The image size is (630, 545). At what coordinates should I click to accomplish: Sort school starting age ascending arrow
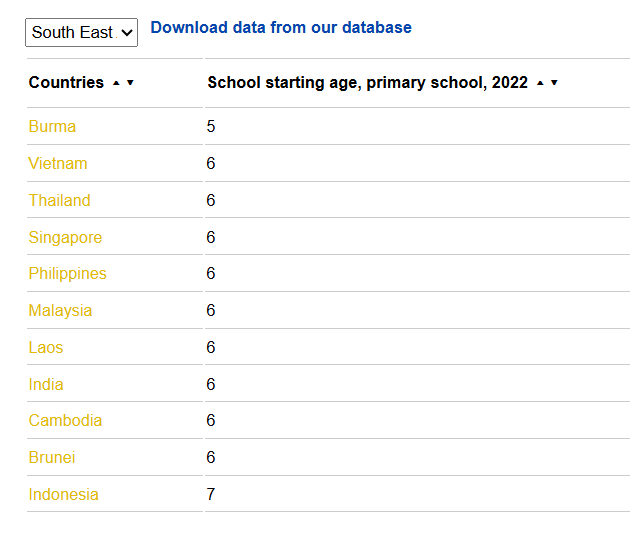[x=540, y=83]
